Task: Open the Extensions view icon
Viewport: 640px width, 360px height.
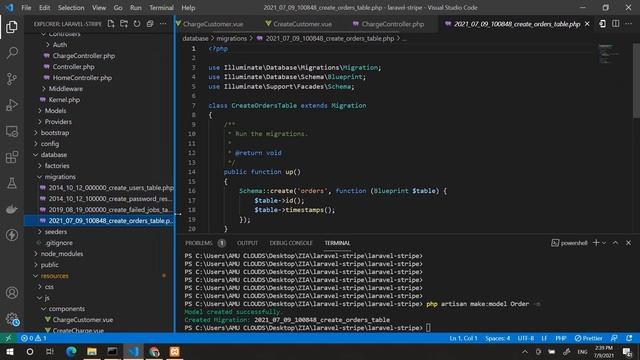Action: [12, 157]
